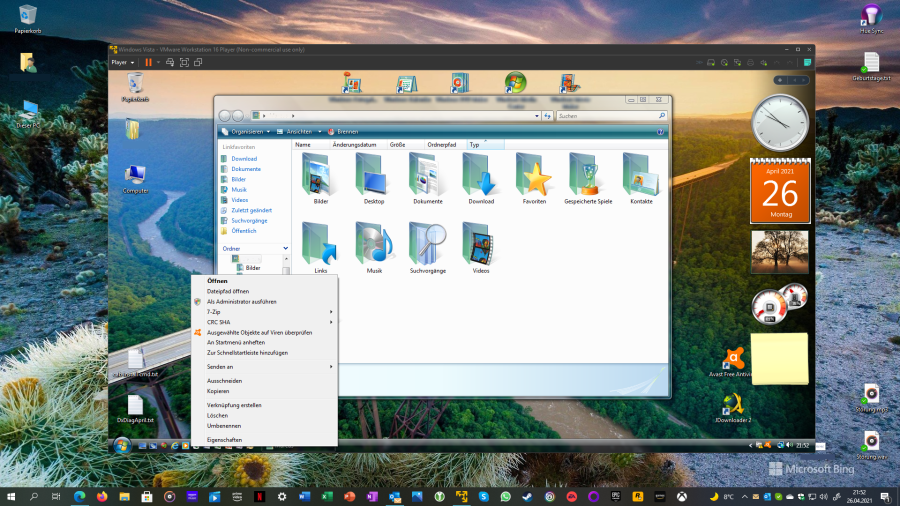Enter VMware full screen mode

point(184,62)
